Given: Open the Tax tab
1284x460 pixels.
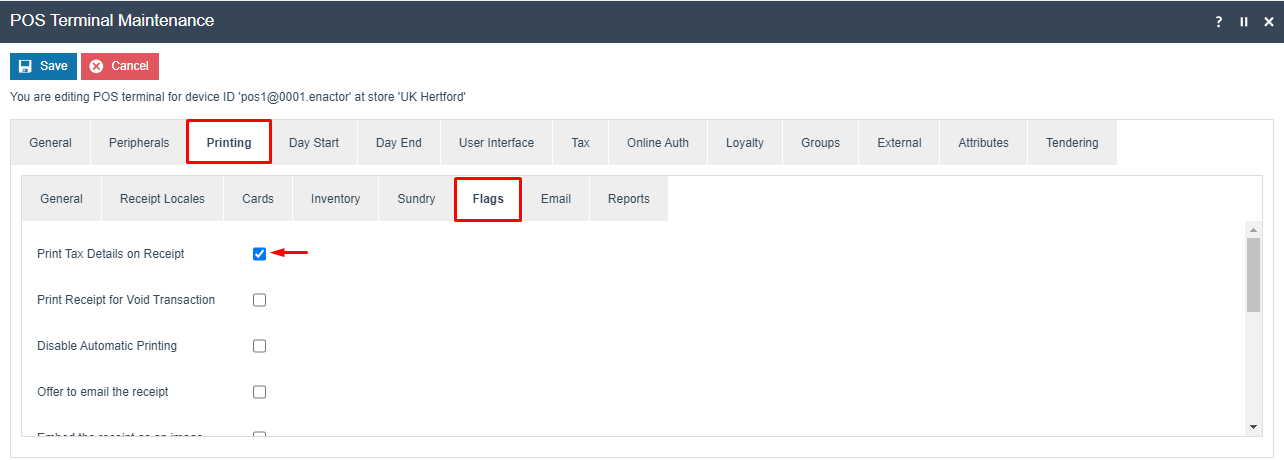Looking at the screenshot, I should [581, 143].
